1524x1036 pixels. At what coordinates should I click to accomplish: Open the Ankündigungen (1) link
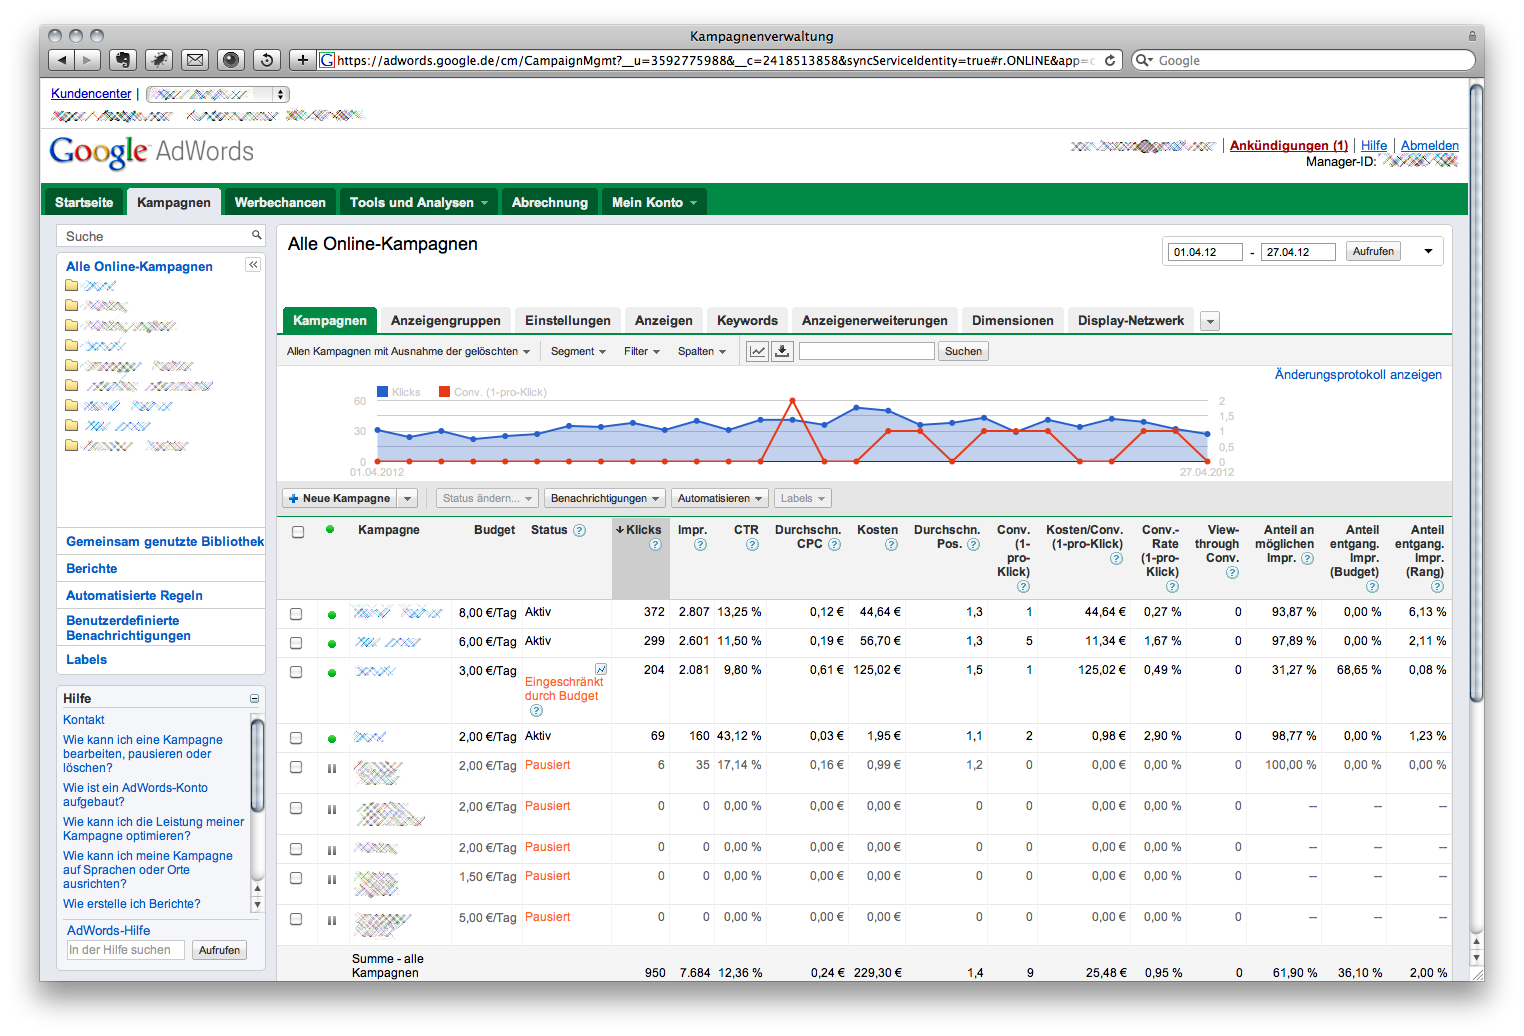[x=1289, y=145]
